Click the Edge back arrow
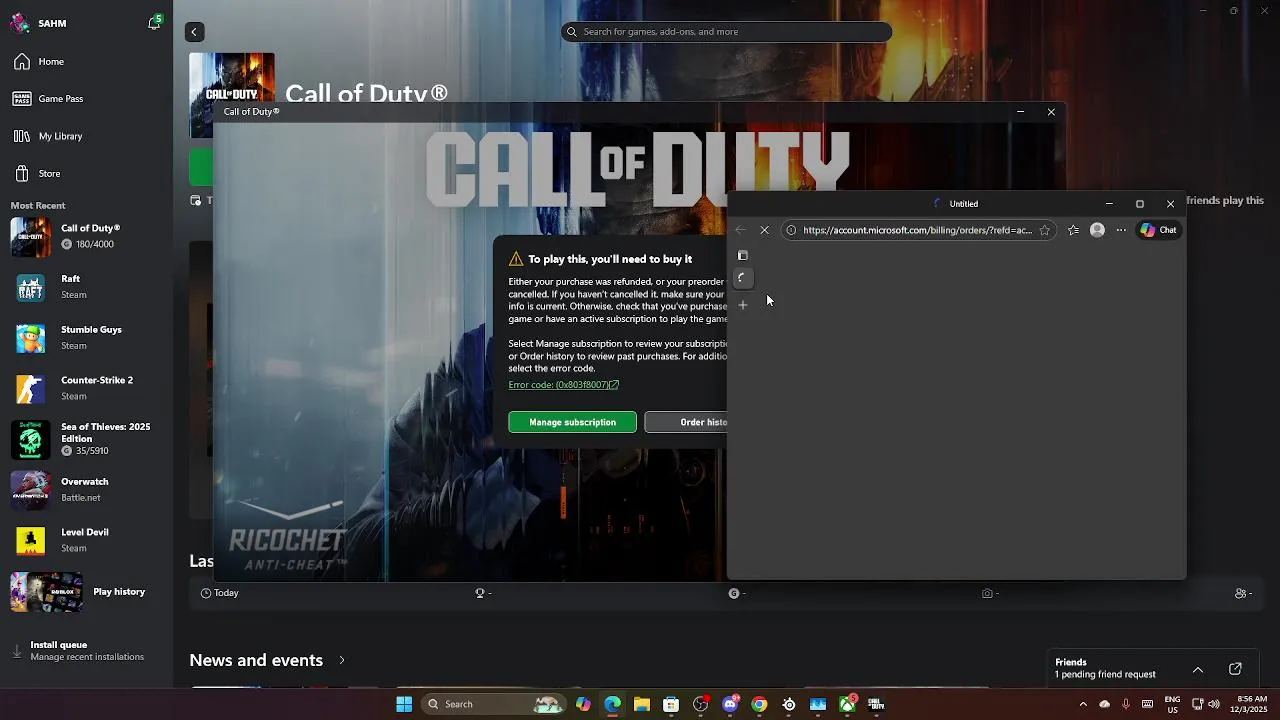 [741, 230]
